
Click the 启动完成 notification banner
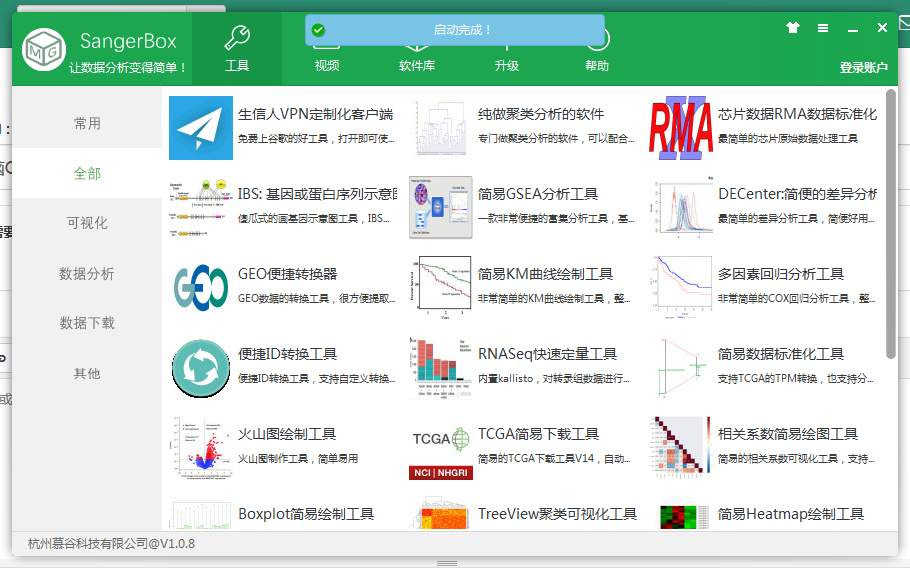455,30
